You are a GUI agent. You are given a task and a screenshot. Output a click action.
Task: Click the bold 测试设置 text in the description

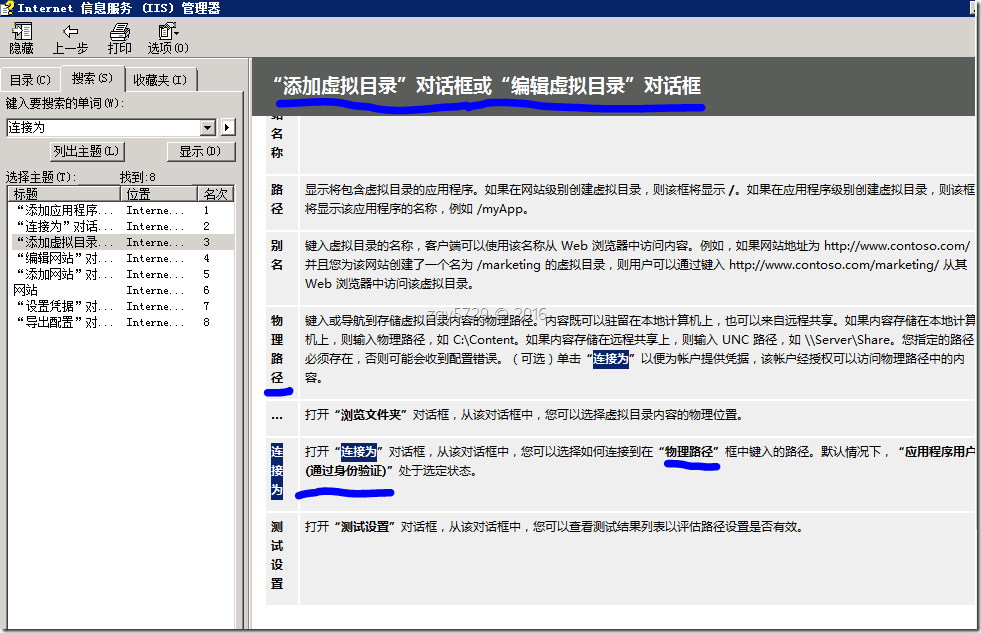coord(365,527)
